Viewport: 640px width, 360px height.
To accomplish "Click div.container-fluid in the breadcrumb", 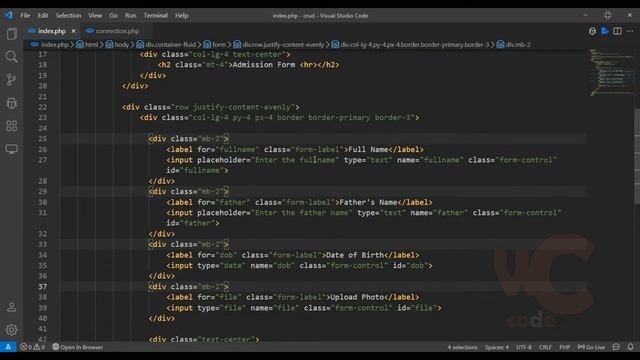I will point(170,44).
